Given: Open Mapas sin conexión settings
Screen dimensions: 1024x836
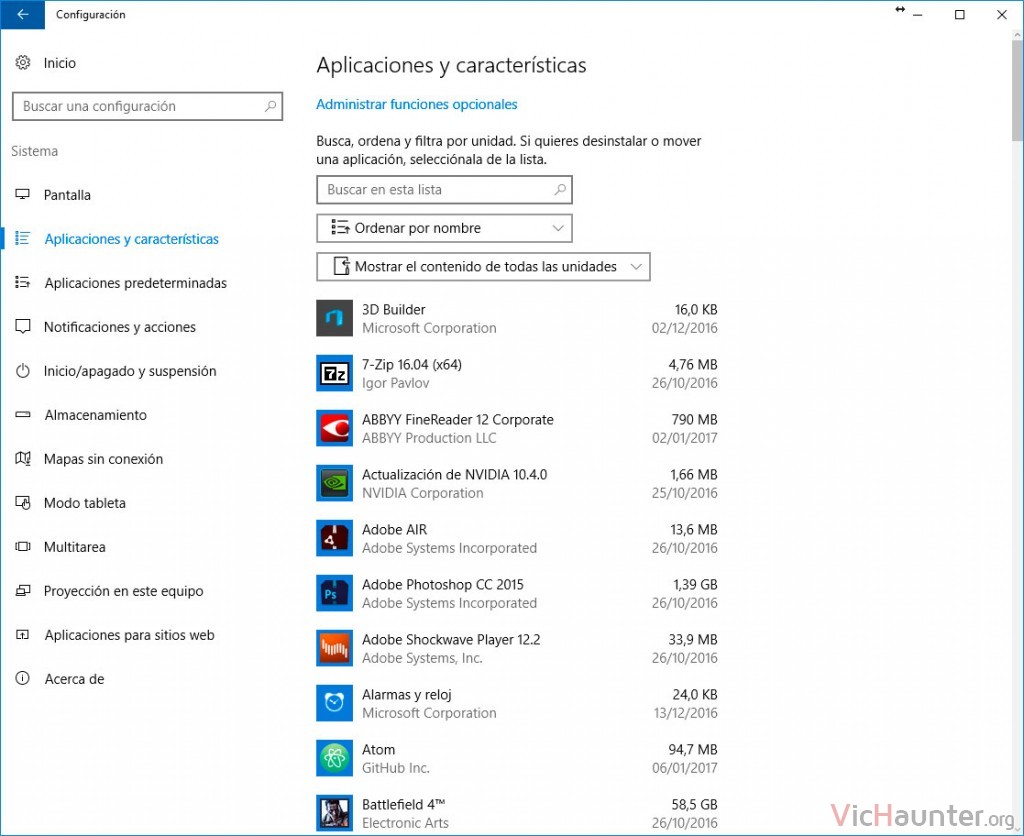Looking at the screenshot, I should [103, 458].
